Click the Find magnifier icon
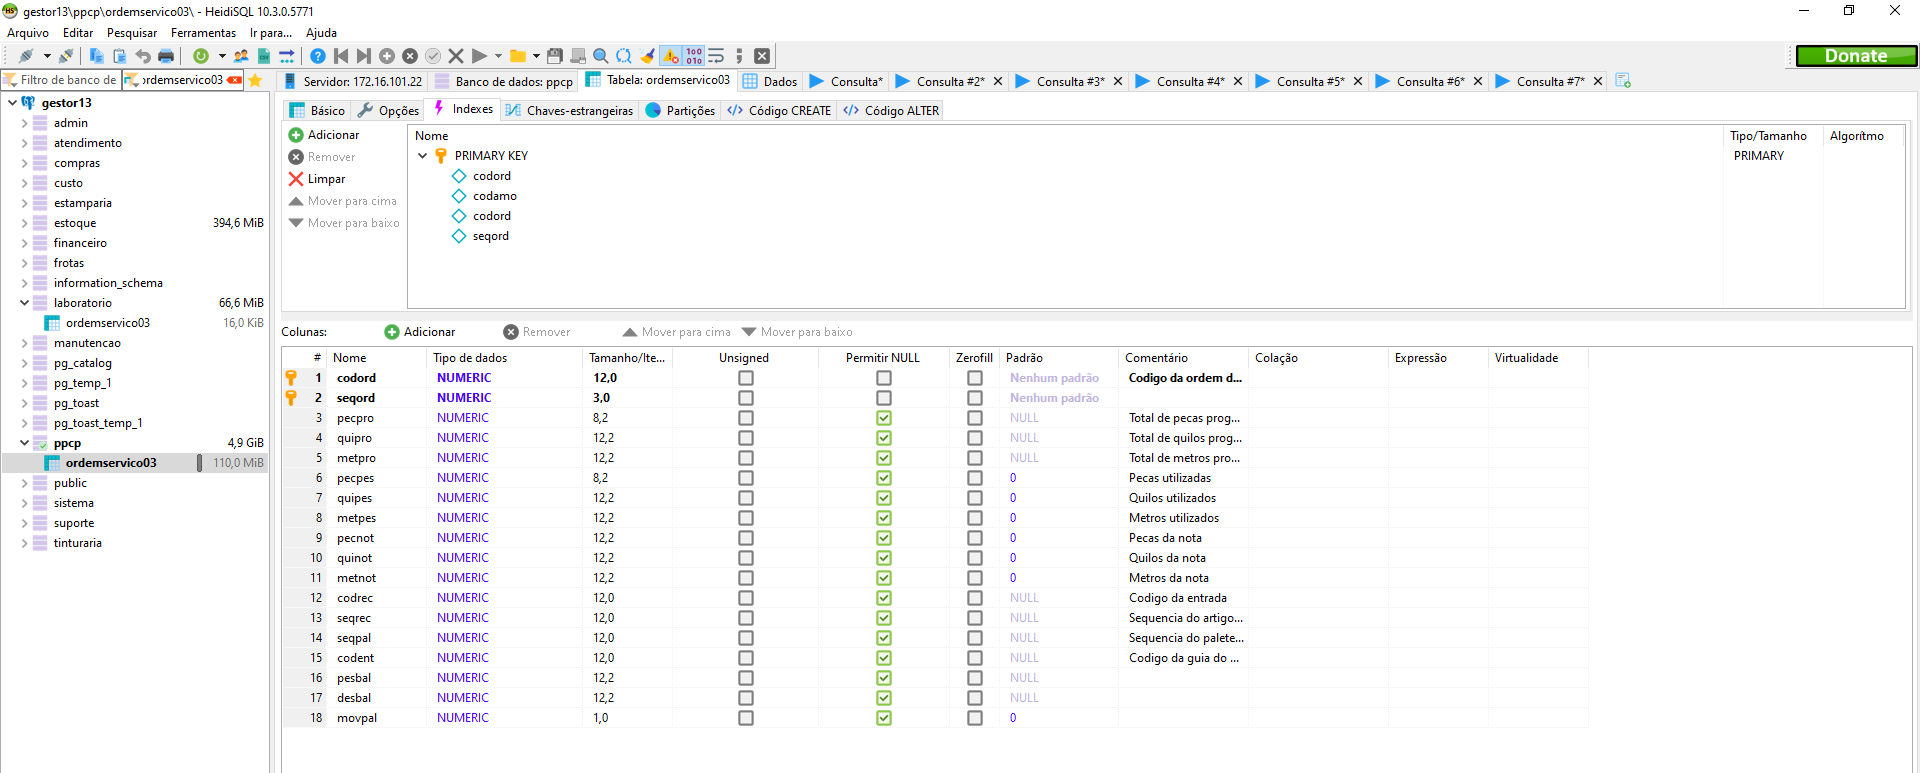The height and width of the screenshot is (773, 1920). point(600,56)
